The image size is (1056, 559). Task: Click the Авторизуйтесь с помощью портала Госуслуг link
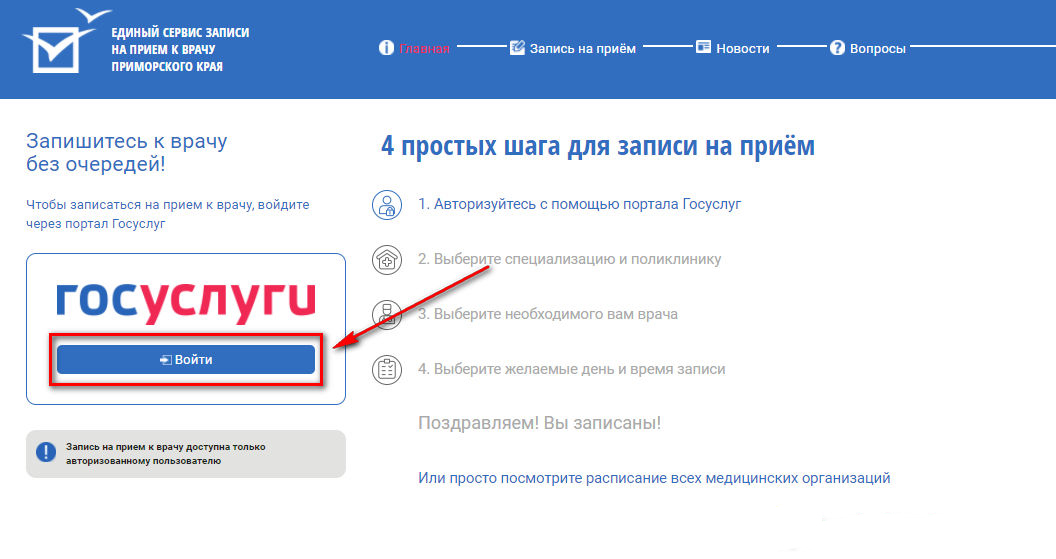(579, 204)
